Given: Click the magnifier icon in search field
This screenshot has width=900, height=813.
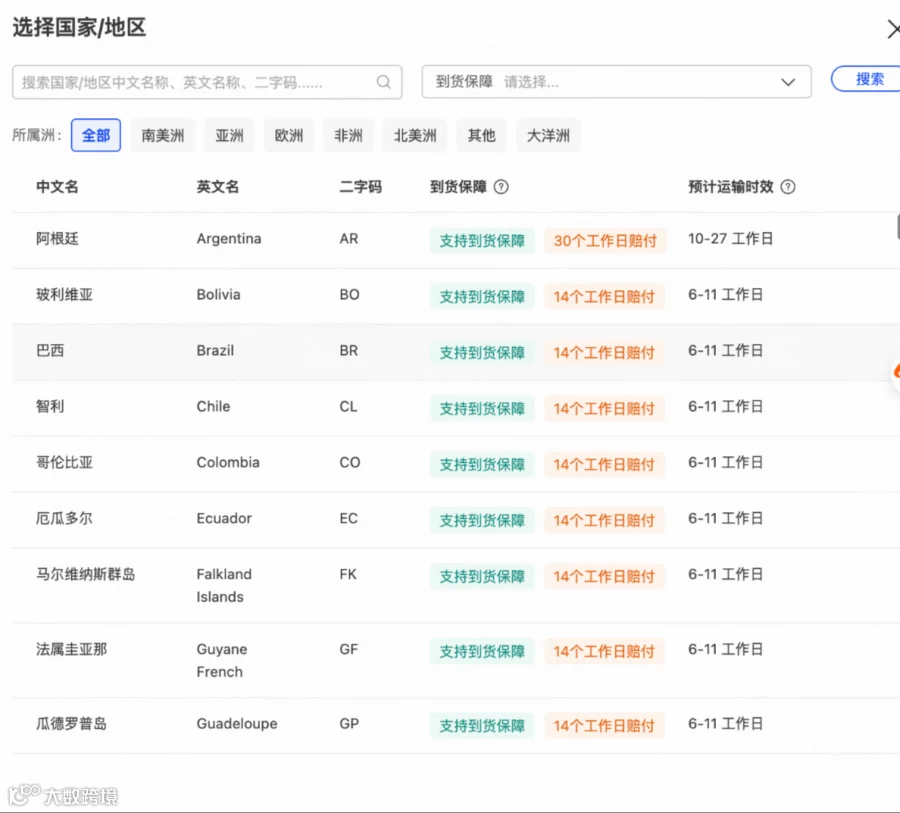Looking at the screenshot, I should (383, 82).
